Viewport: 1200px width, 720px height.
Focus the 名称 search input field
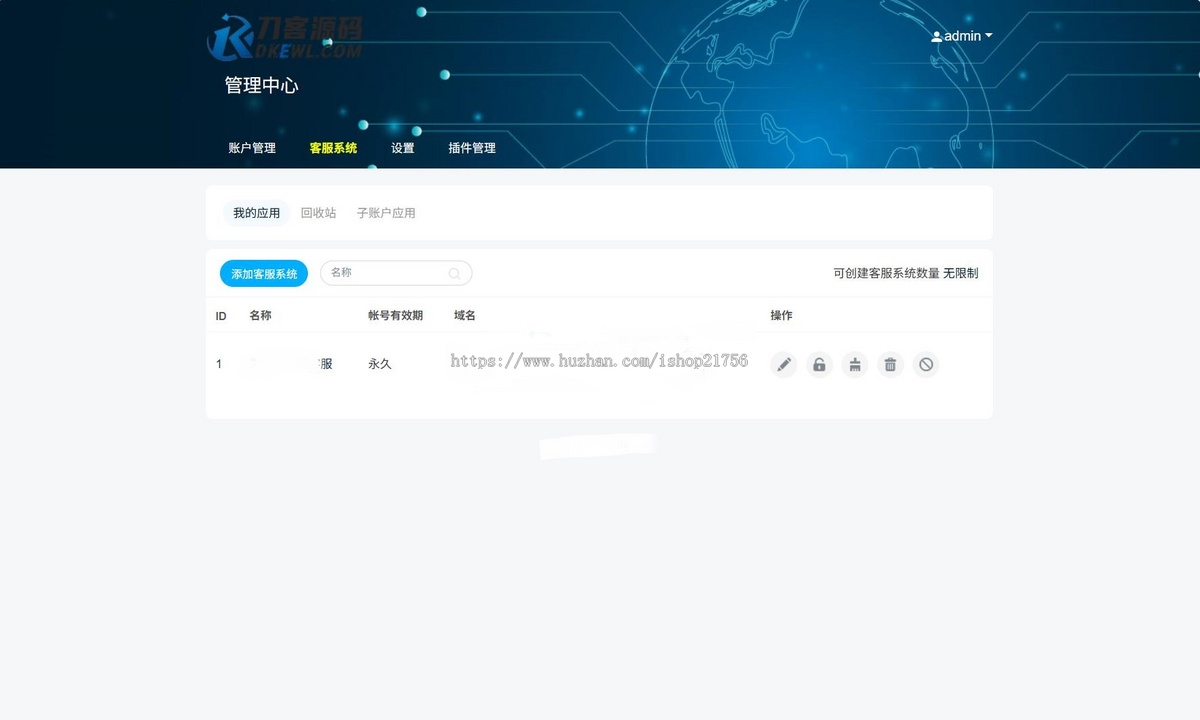pyautogui.click(x=396, y=273)
